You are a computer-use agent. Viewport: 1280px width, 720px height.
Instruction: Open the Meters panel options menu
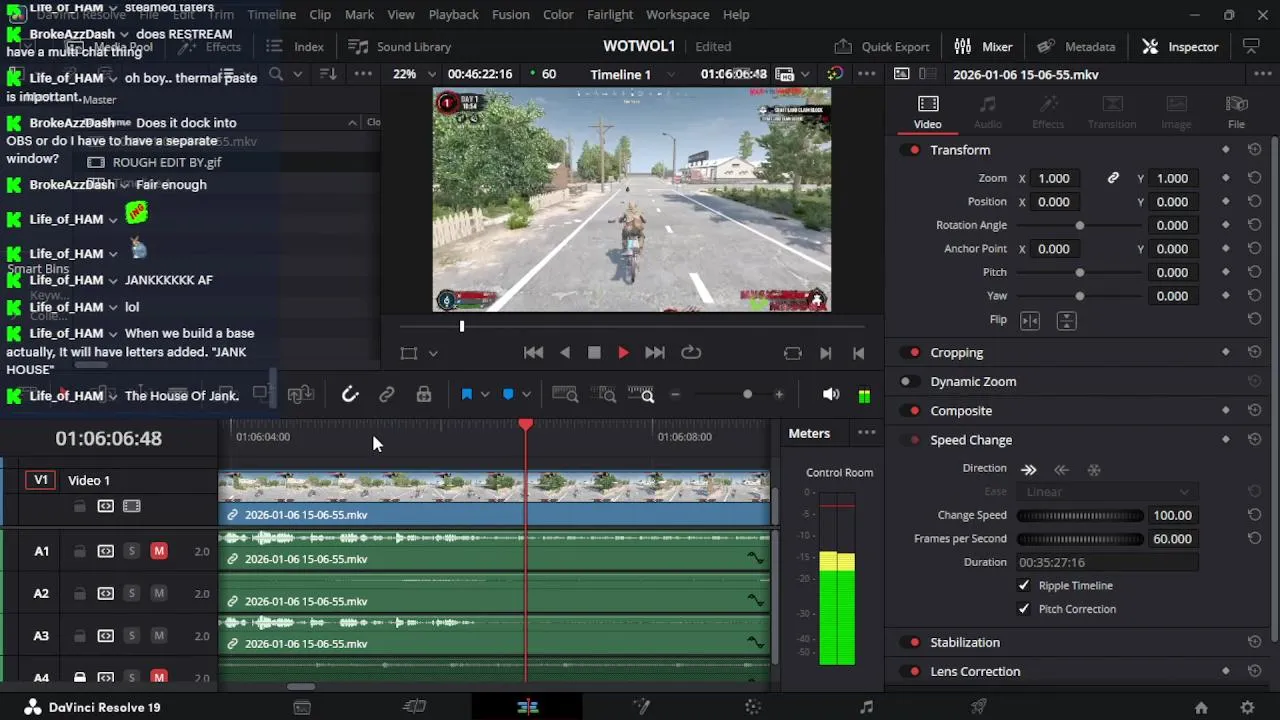pos(867,433)
